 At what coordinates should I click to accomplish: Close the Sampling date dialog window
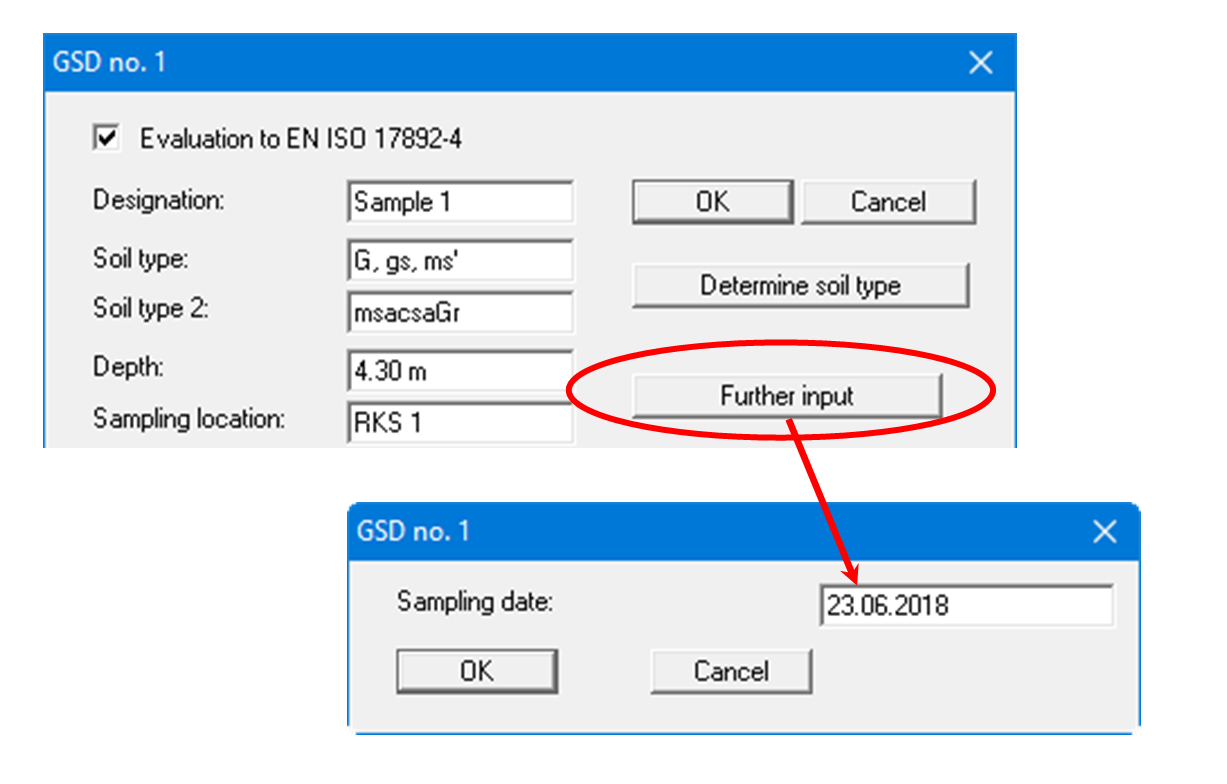[x=1104, y=531]
